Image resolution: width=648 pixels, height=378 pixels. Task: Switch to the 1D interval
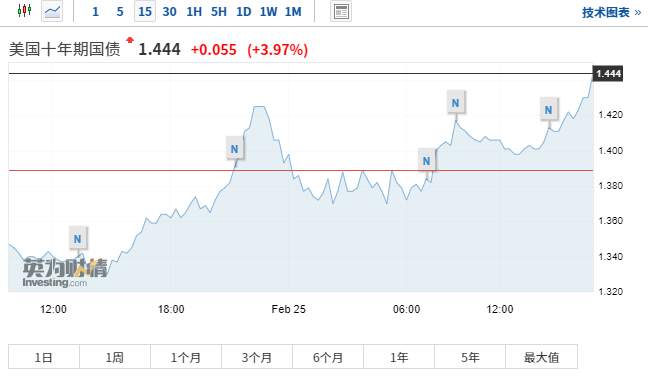click(244, 12)
